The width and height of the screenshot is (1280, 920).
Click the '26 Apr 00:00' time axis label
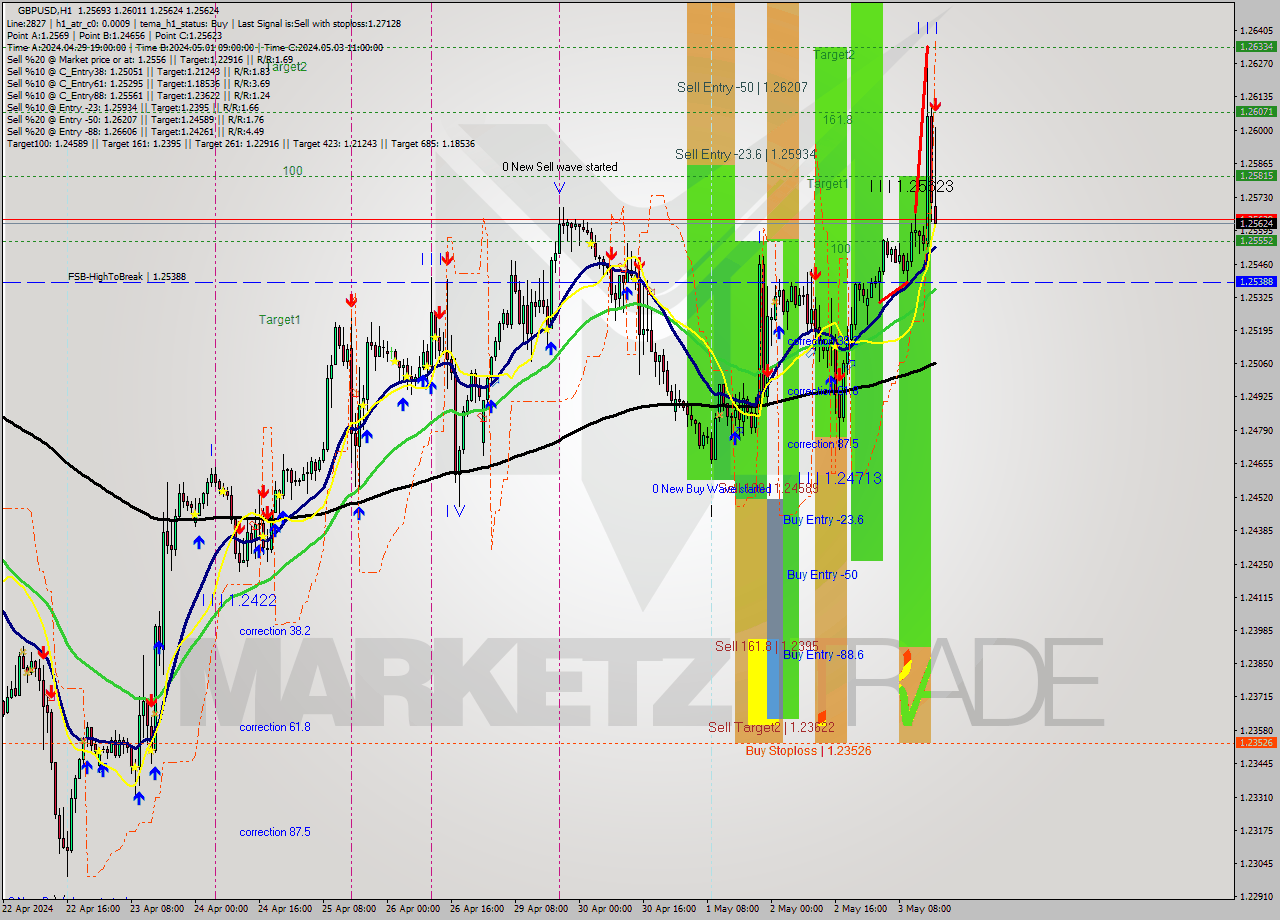(414, 910)
